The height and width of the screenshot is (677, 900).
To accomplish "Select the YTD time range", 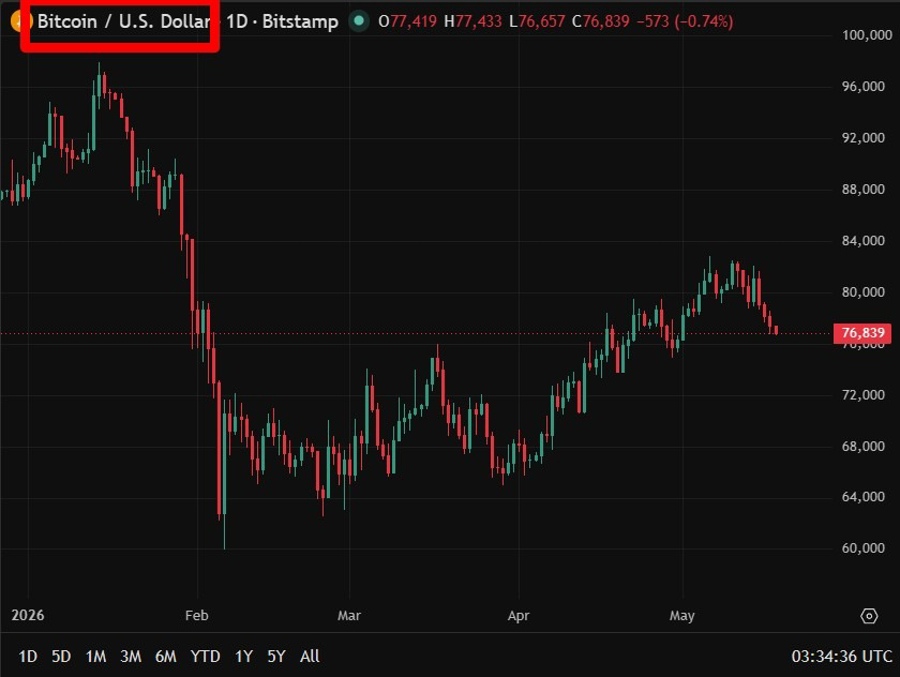I will 205,656.
